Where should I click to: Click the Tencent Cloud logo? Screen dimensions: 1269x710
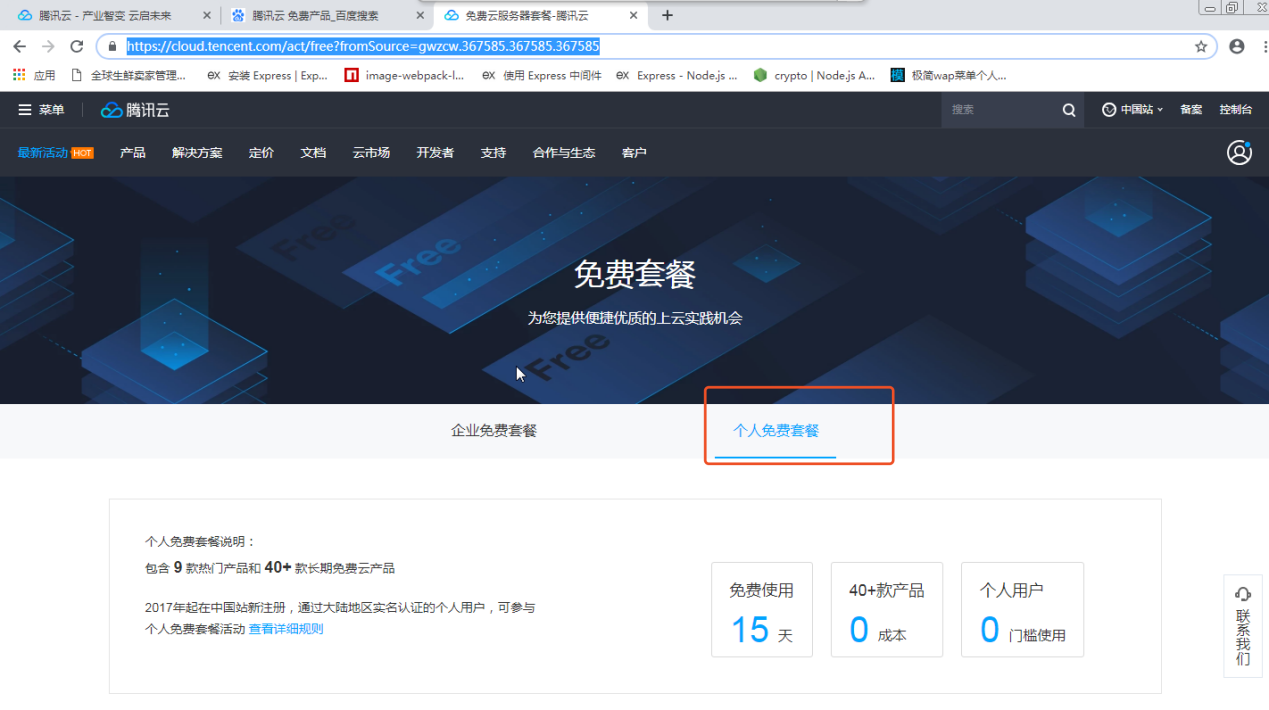point(135,110)
